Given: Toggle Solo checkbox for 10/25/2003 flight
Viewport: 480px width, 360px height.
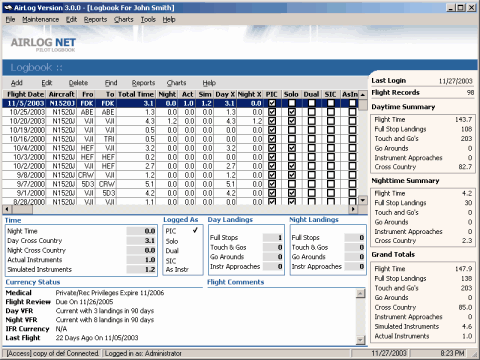Looking at the screenshot, I should (292, 112).
